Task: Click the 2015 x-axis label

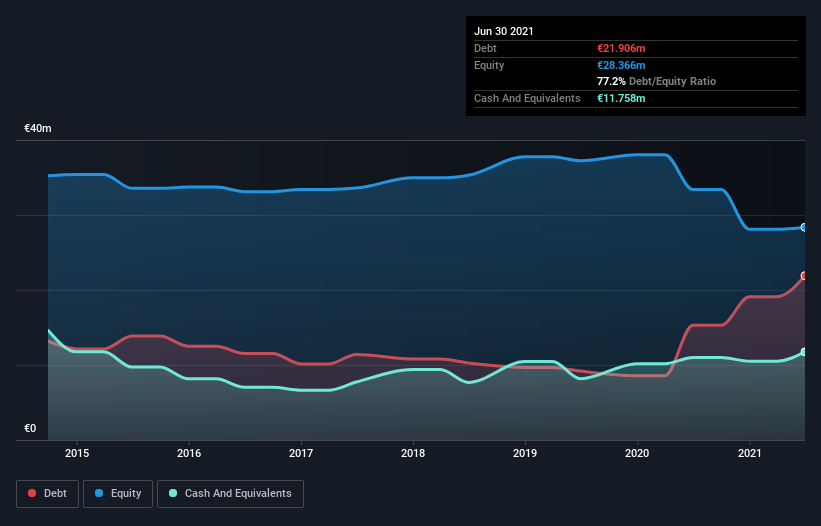Action: point(76,453)
